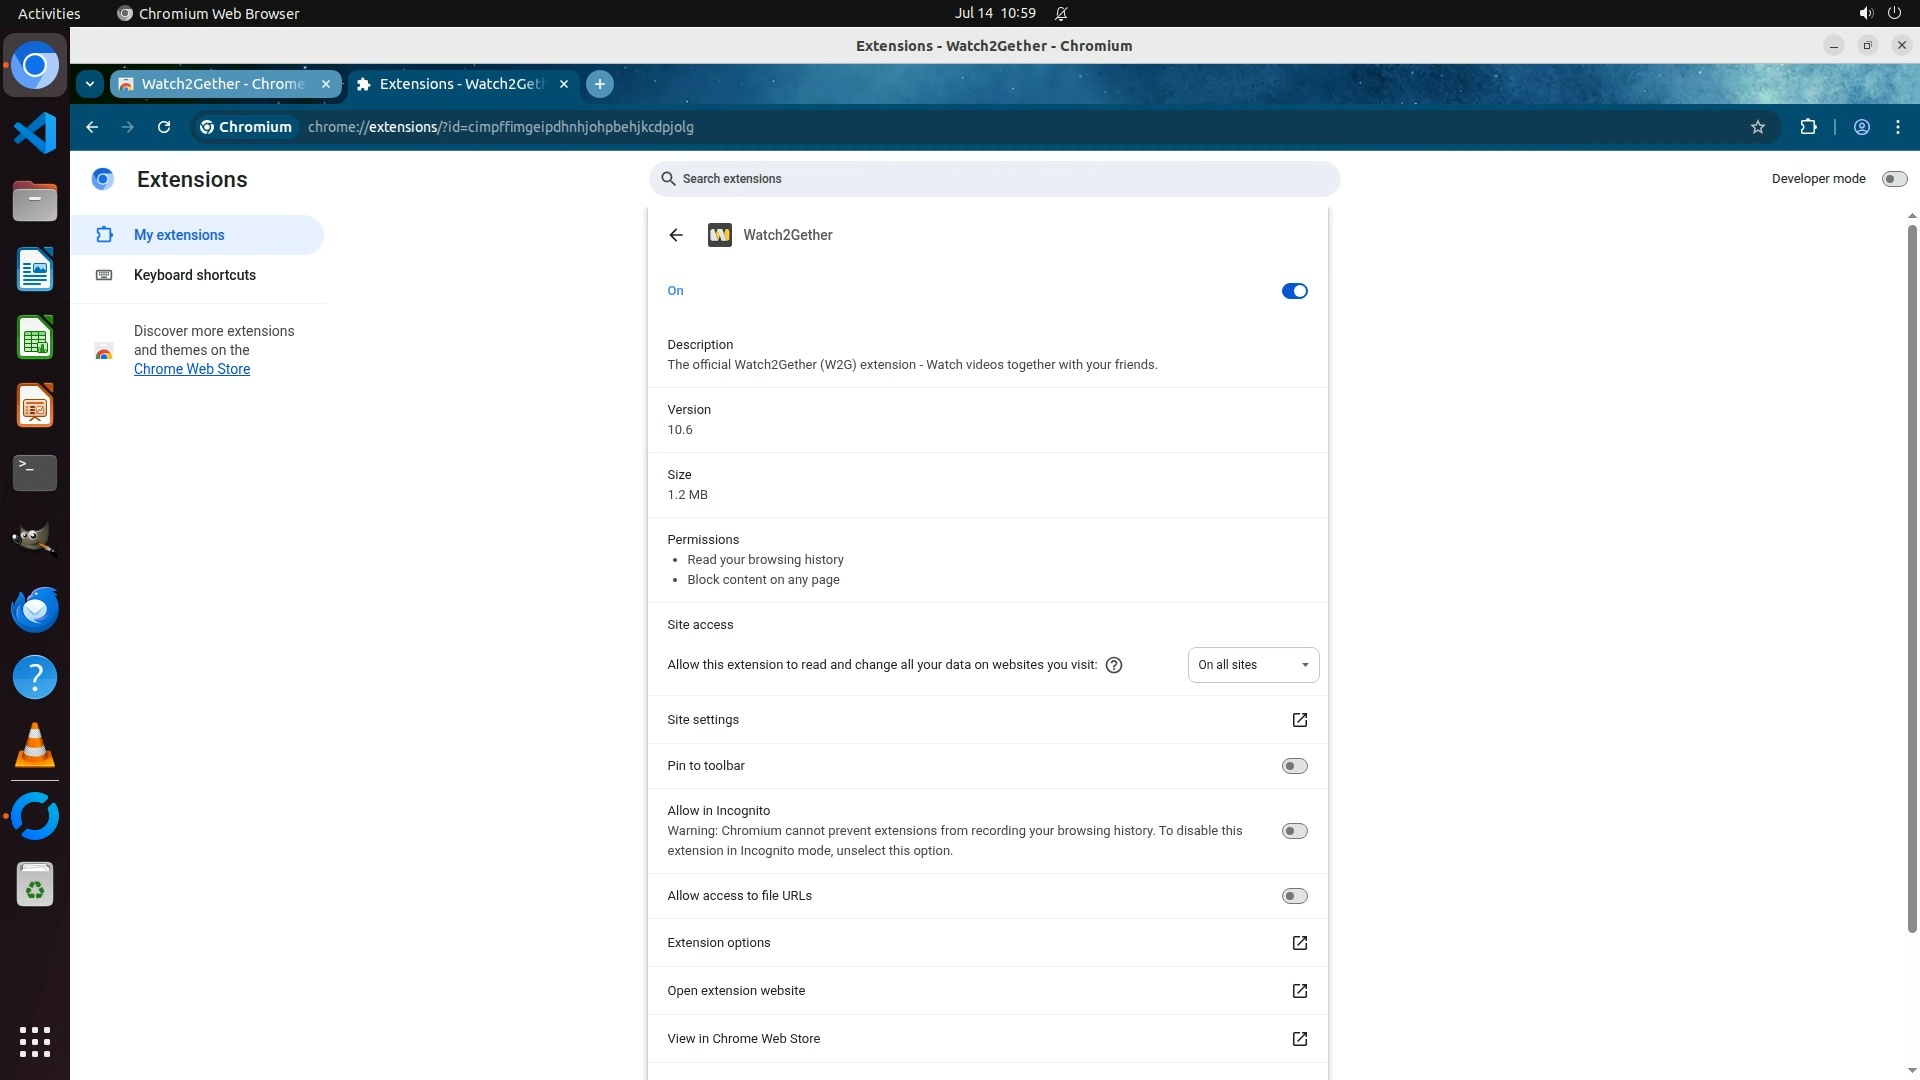Click the Search extensions field

pyautogui.click(x=994, y=179)
